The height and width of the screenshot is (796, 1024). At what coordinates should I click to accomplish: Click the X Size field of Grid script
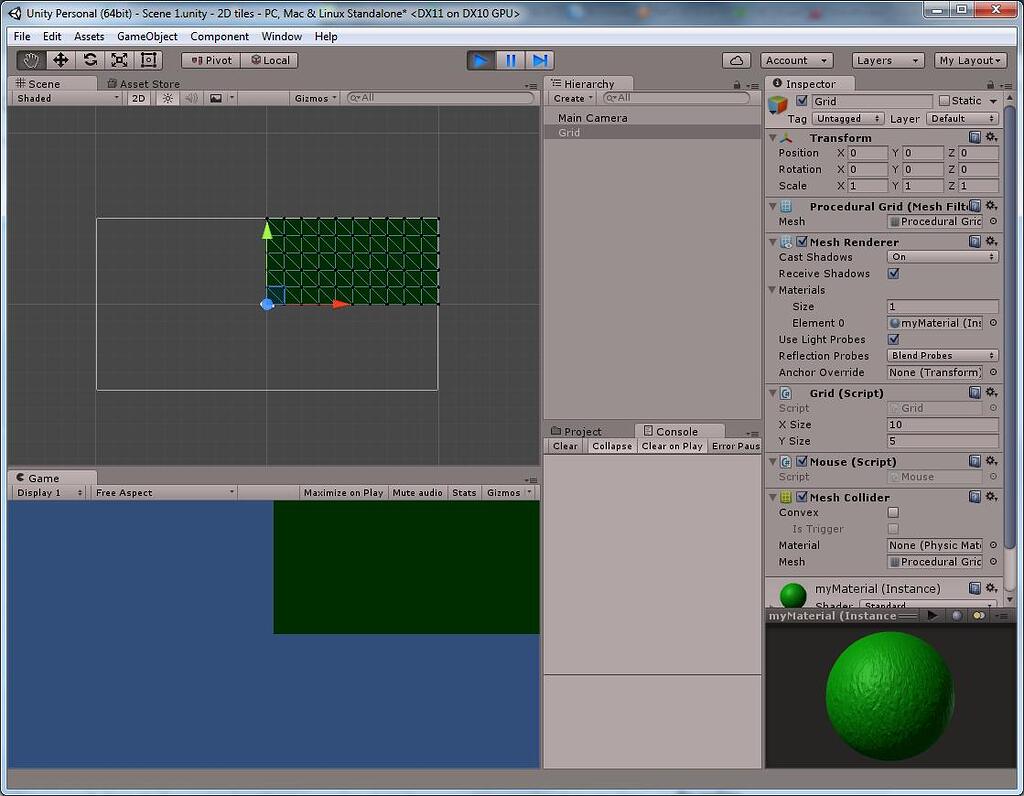point(941,424)
